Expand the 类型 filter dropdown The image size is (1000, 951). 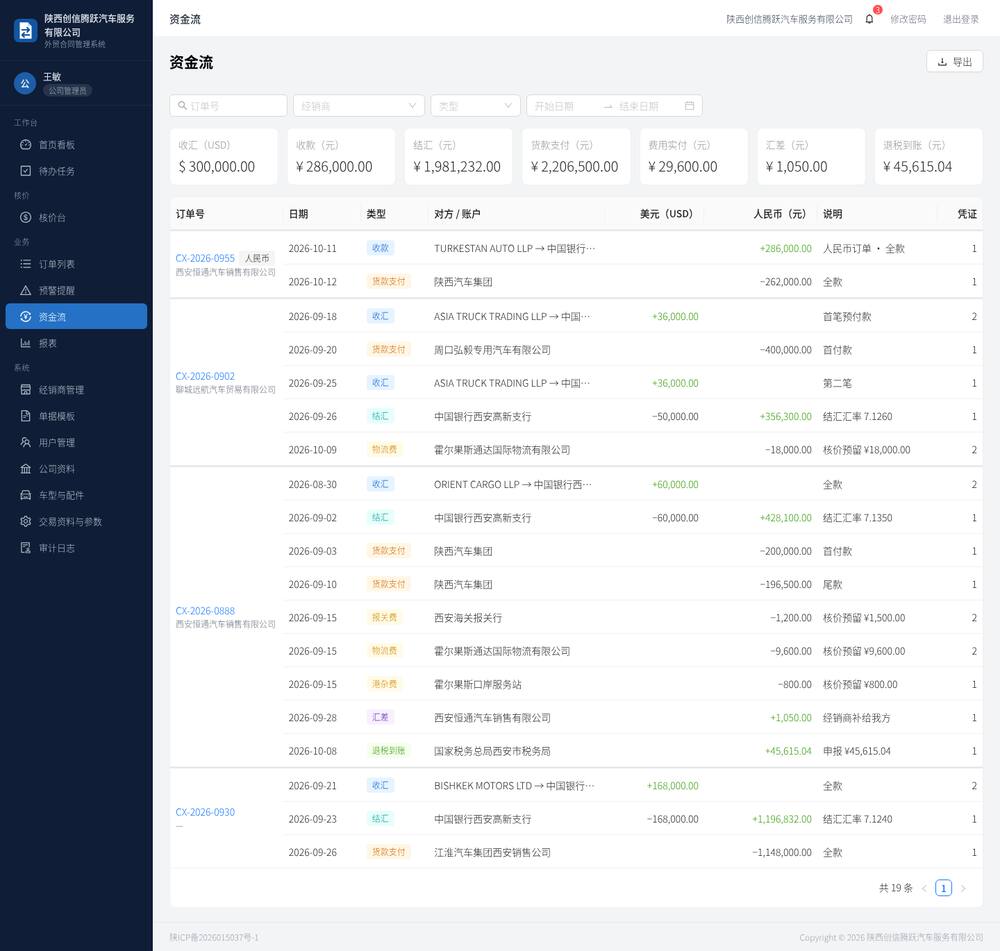coord(475,106)
